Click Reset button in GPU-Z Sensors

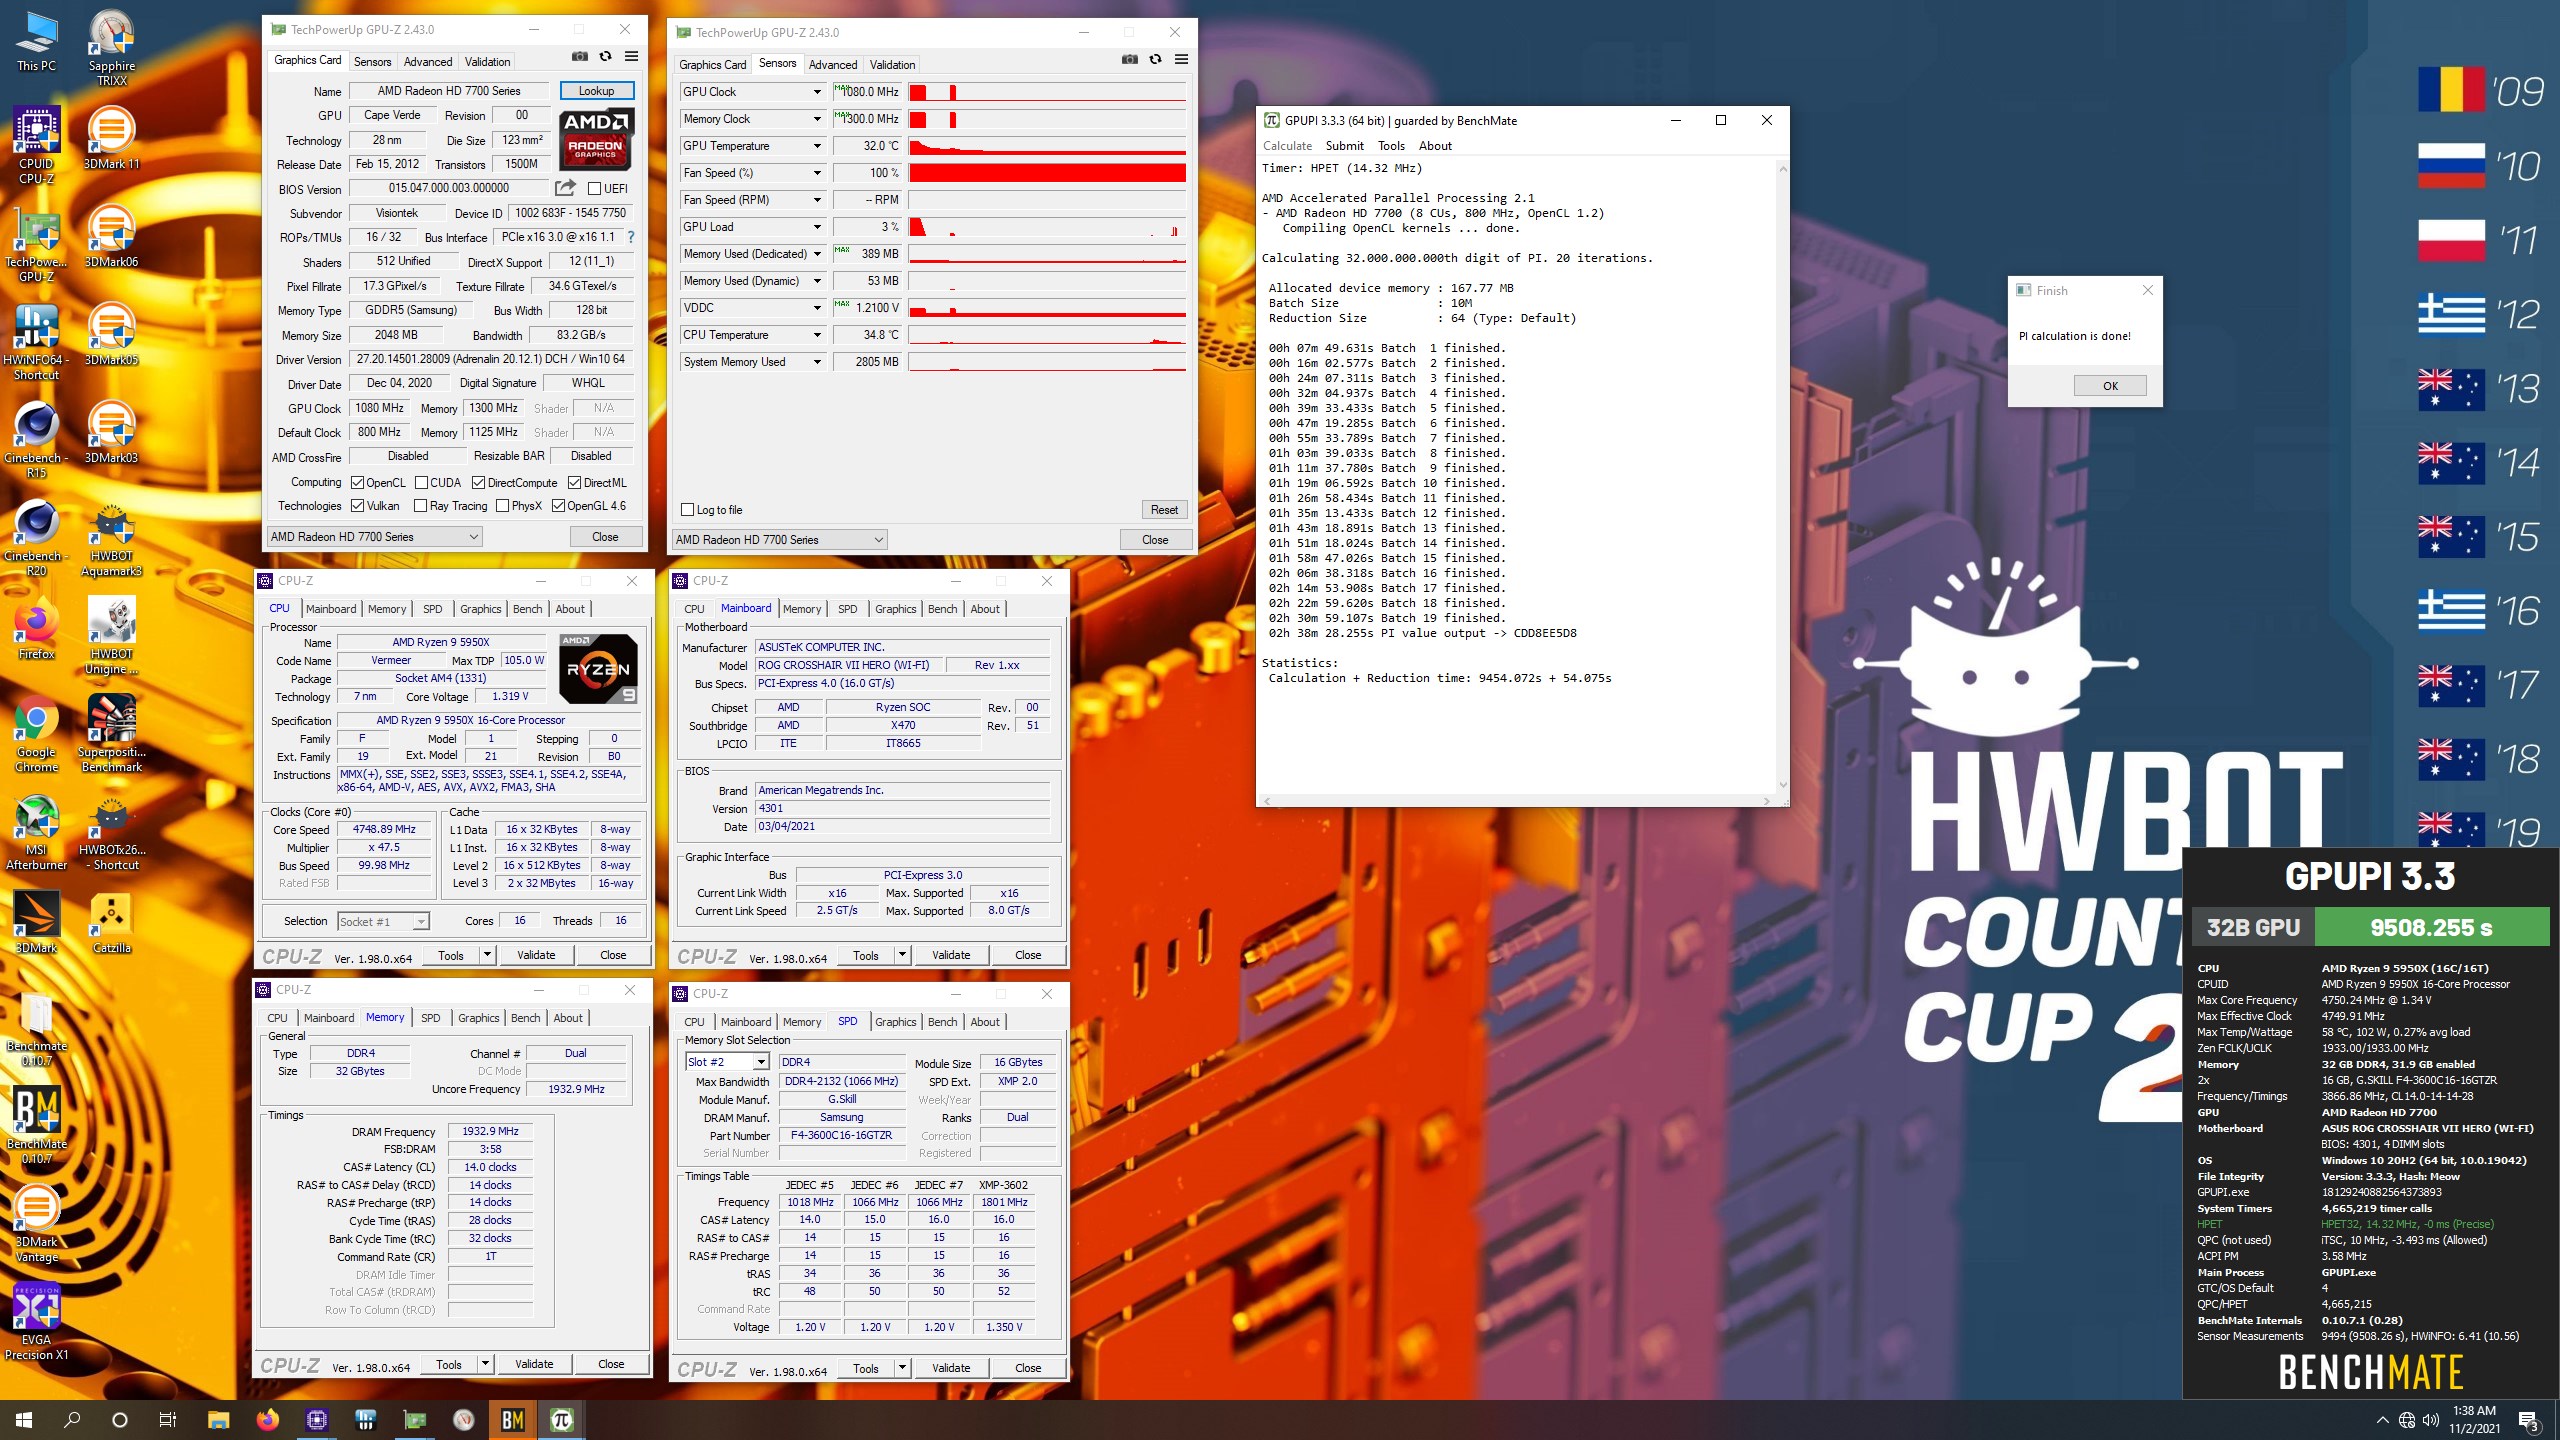pos(1164,510)
